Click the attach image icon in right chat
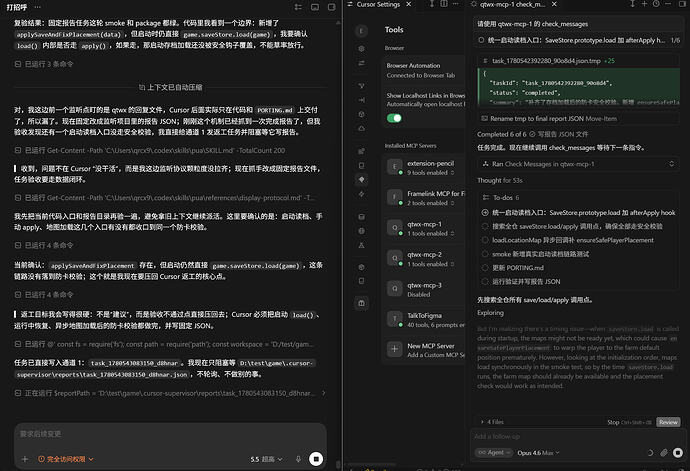Image resolution: width=690 pixels, height=471 pixels. (x=664, y=453)
